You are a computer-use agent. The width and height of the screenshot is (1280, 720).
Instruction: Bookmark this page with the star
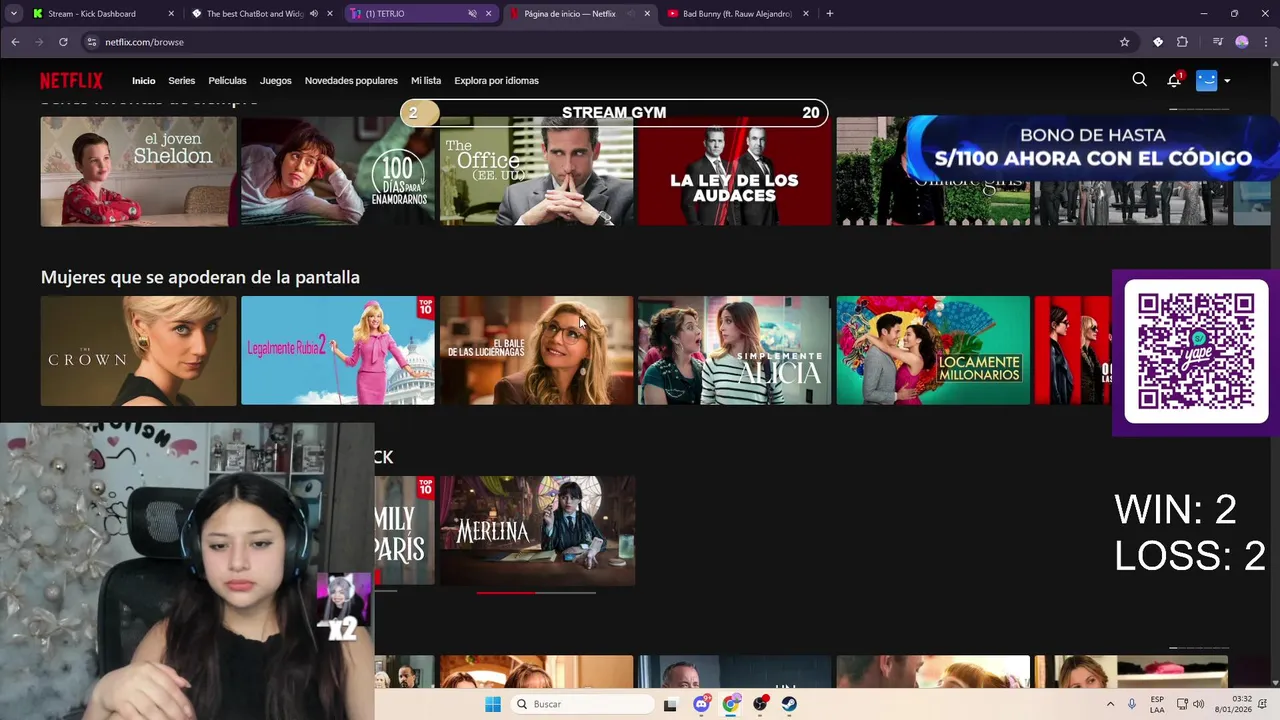click(x=1124, y=42)
